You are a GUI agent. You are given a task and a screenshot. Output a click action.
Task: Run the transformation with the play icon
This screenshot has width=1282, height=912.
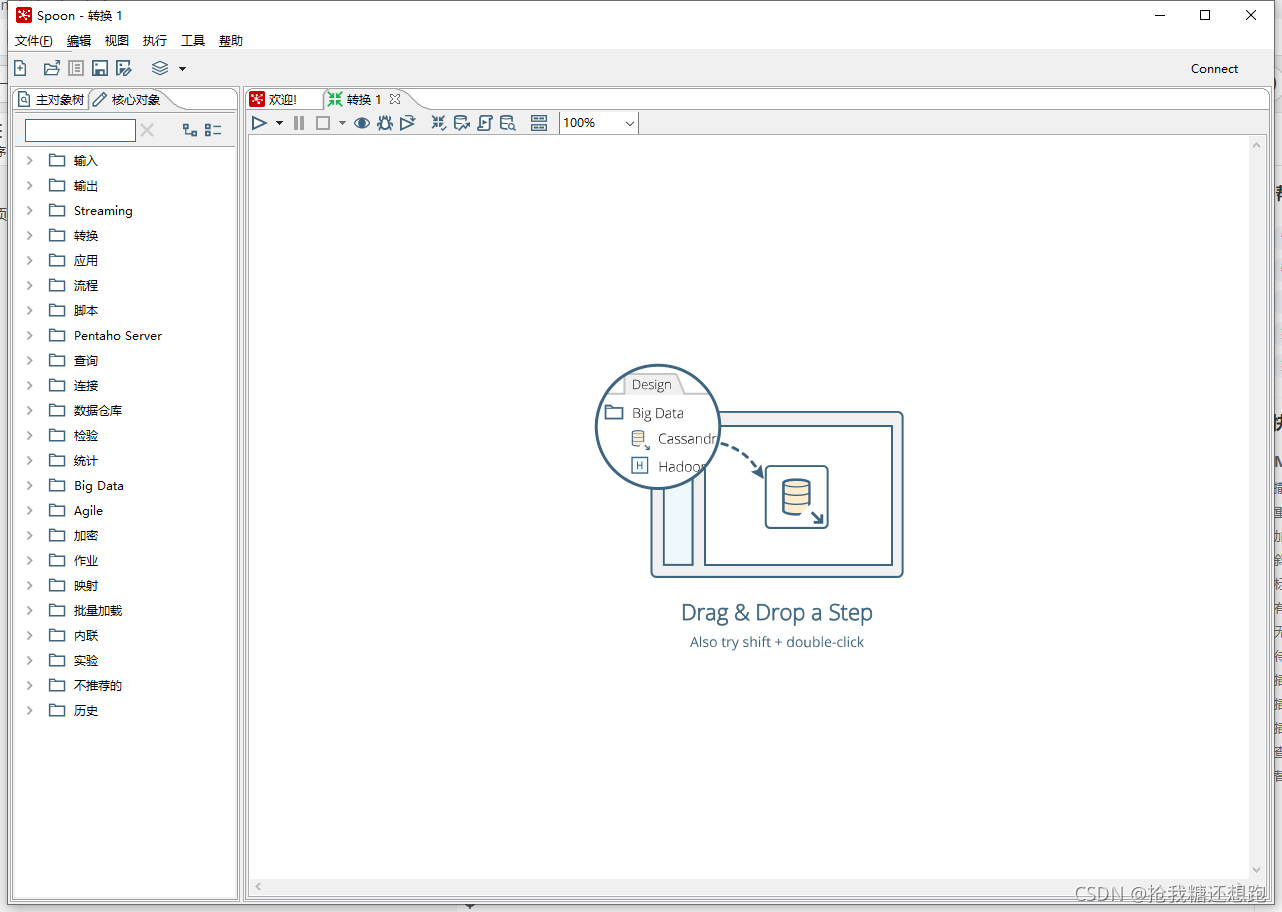coord(259,123)
